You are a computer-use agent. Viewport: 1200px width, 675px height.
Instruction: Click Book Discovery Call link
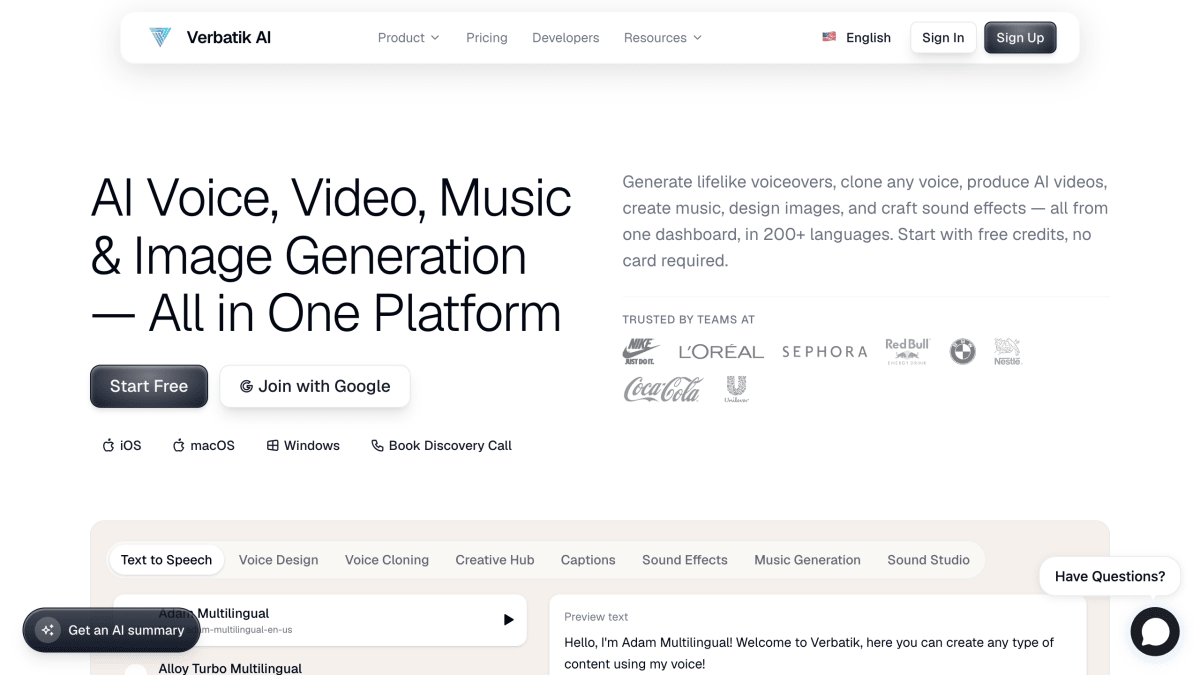click(441, 446)
